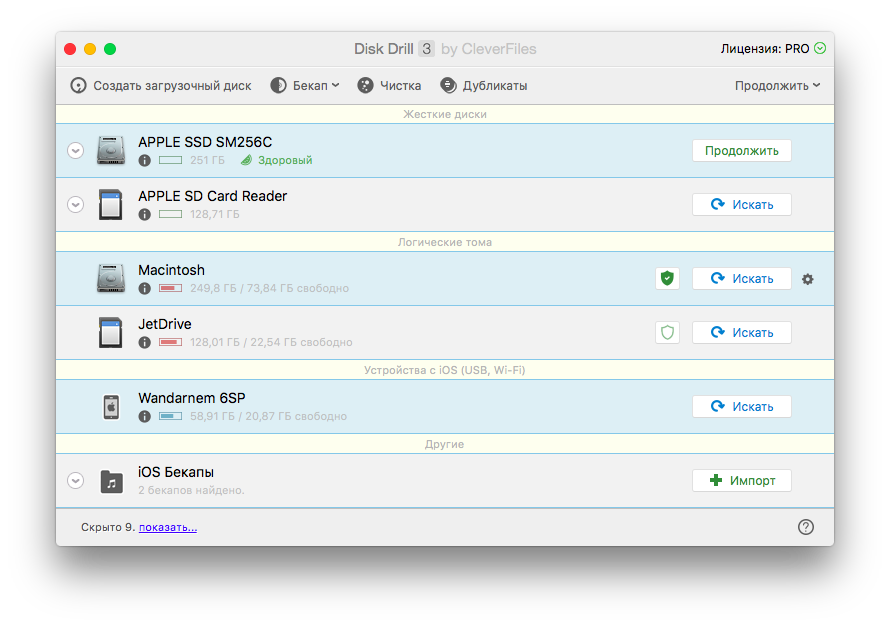Toggle the green protection shield for Macintosh

point(667,279)
